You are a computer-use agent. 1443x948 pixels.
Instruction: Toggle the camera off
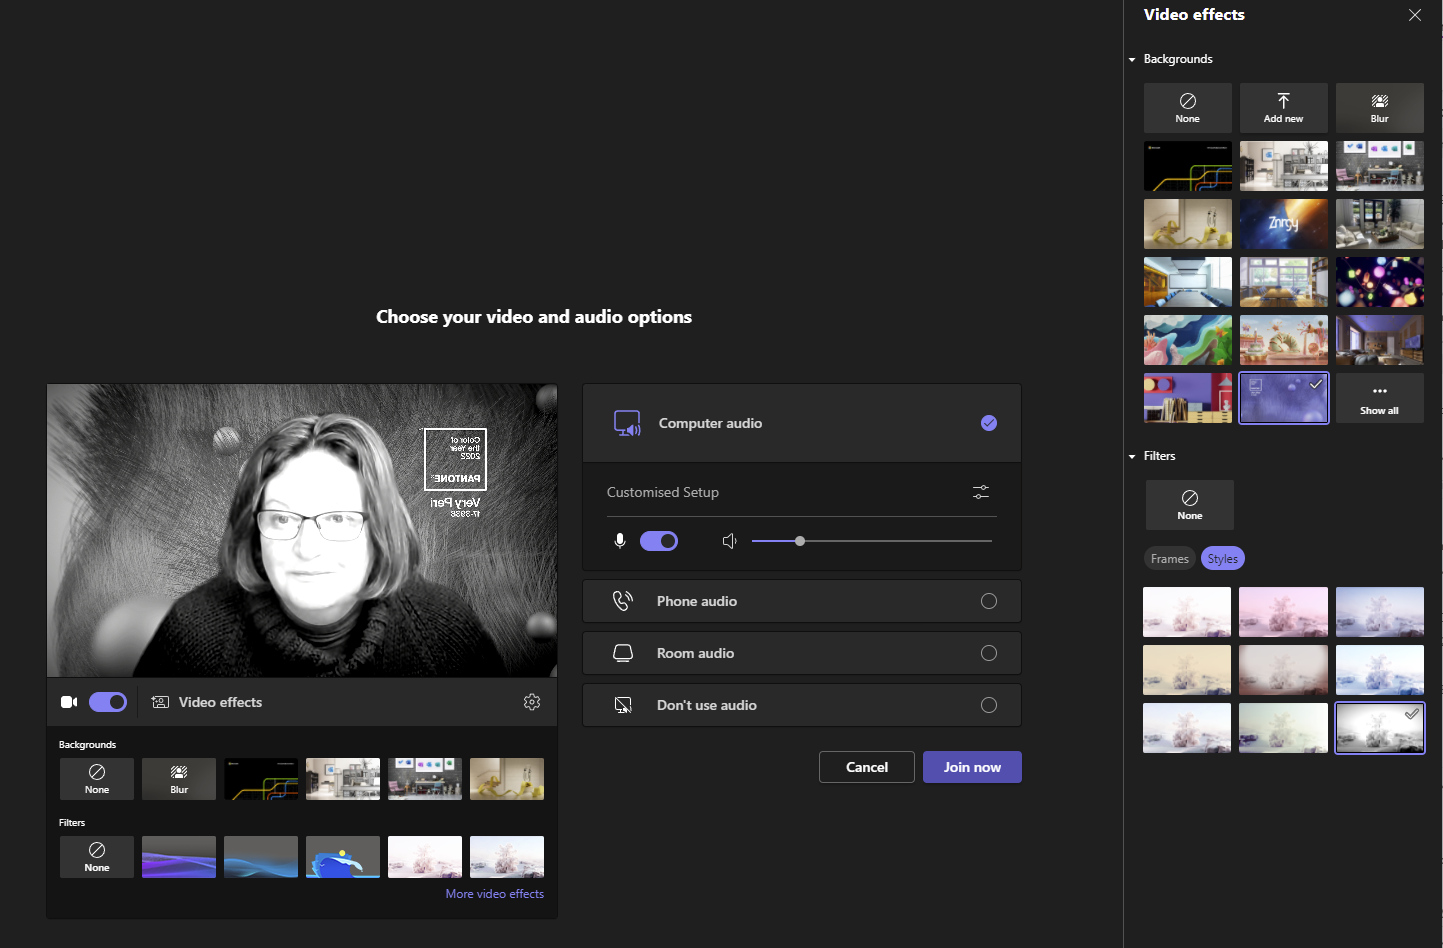pyautogui.click(x=108, y=701)
